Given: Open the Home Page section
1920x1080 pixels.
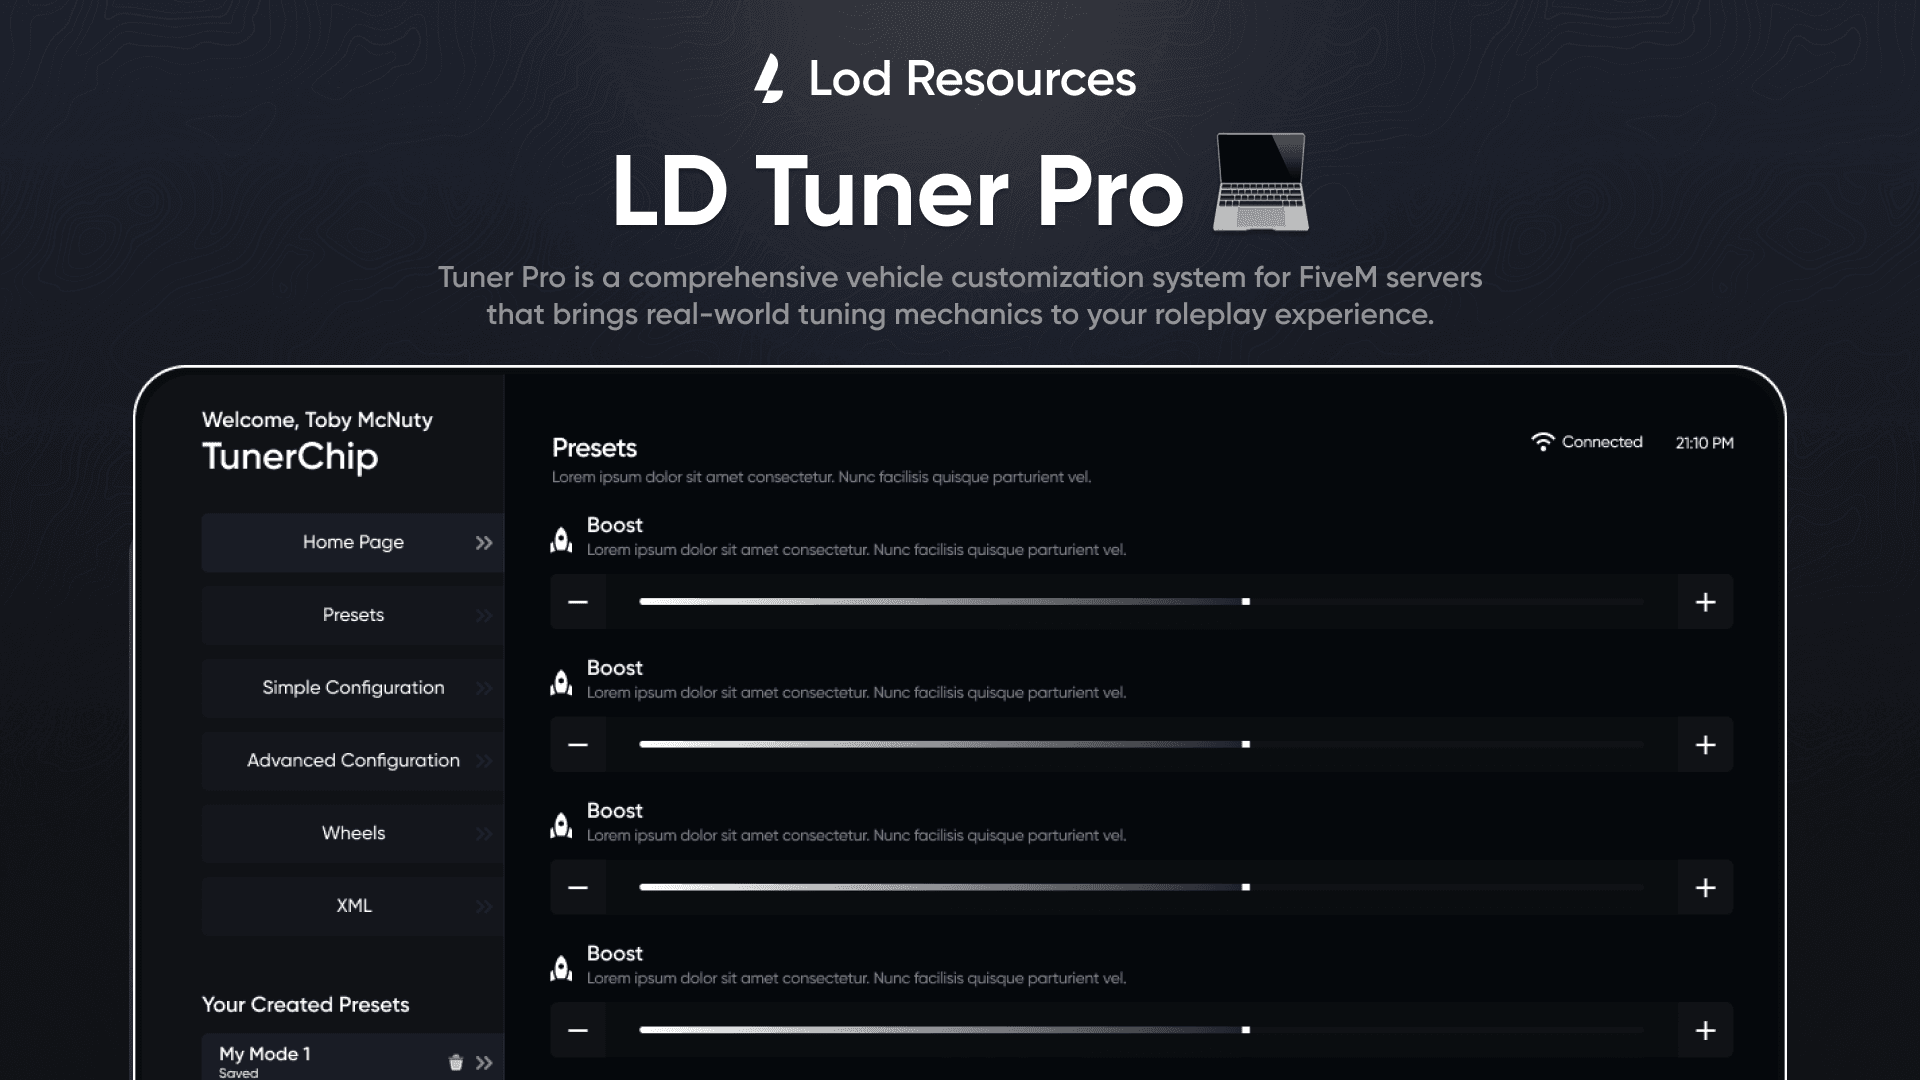Looking at the screenshot, I should click(x=353, y=542).
